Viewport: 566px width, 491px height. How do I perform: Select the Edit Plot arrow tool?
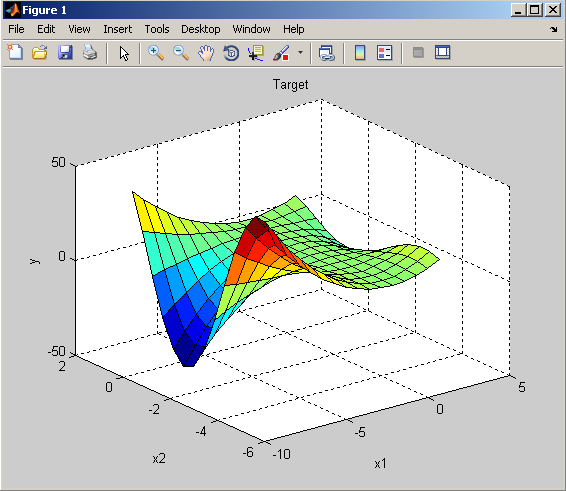(124, 53)
